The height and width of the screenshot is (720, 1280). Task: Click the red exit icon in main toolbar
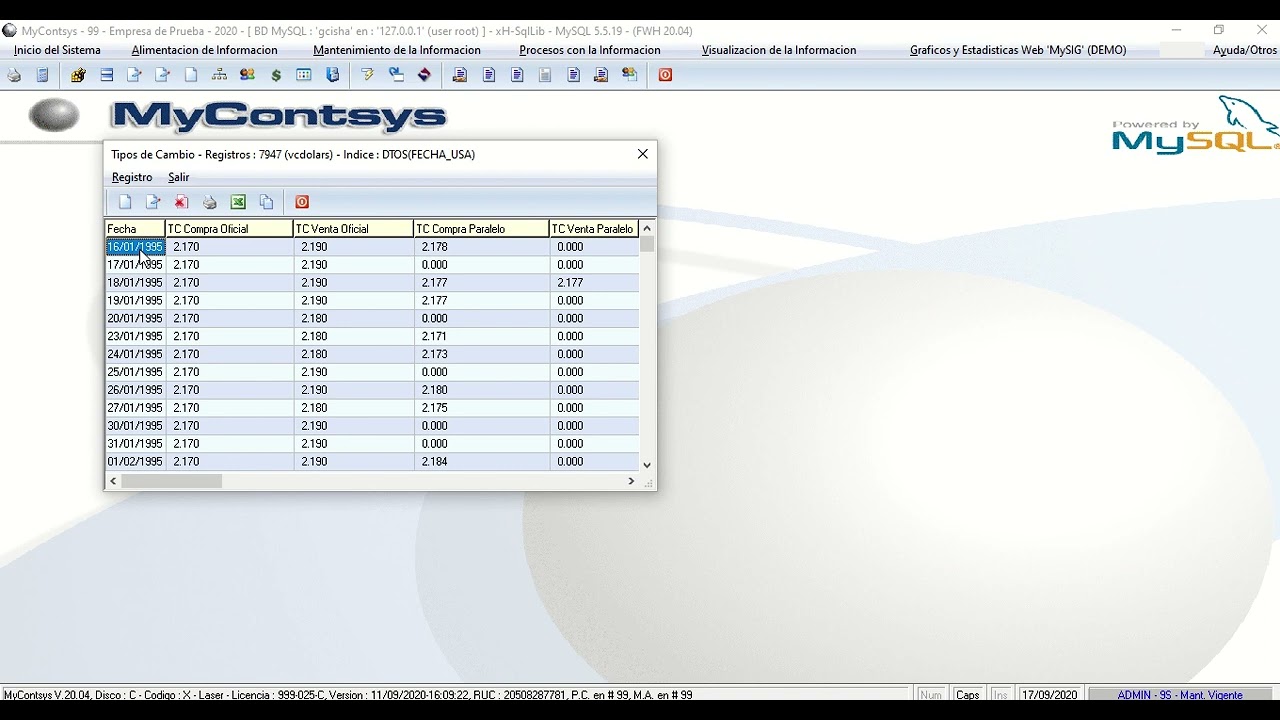665,75
